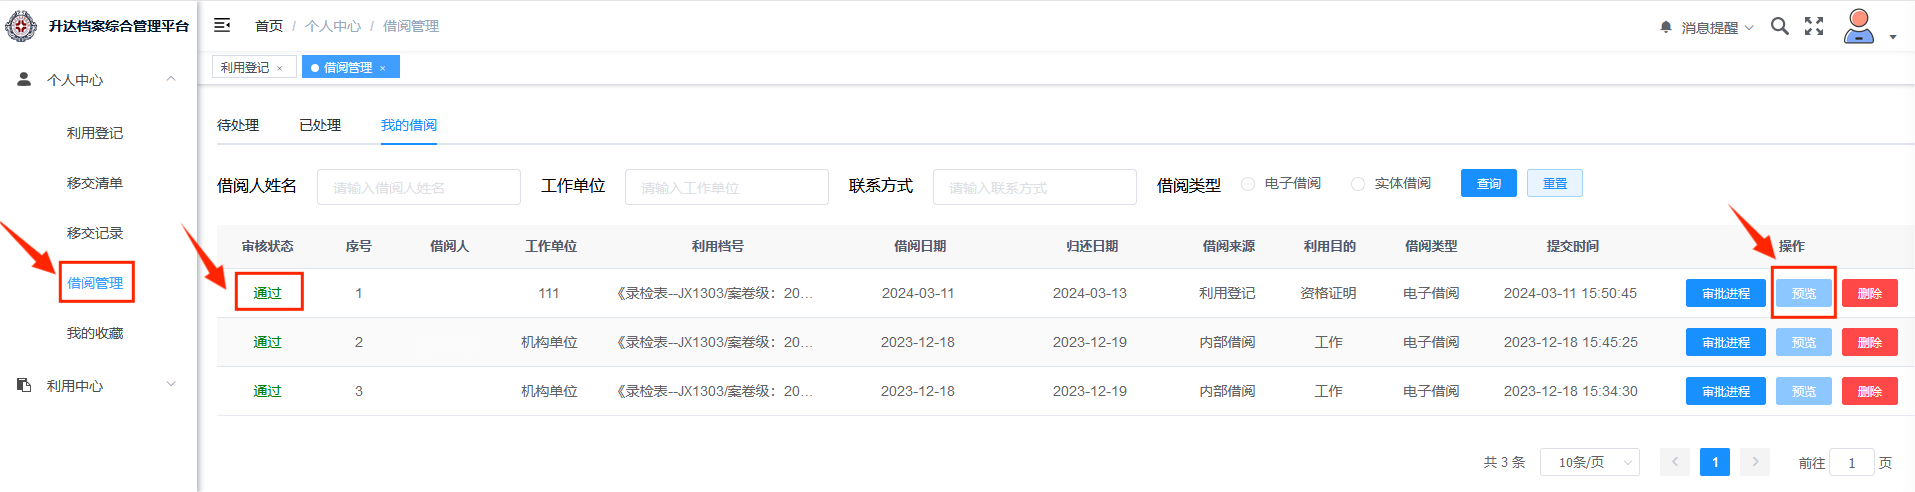Switch to the 待处理 tab
The image size is (1915, 492).
tap(238, 125)
